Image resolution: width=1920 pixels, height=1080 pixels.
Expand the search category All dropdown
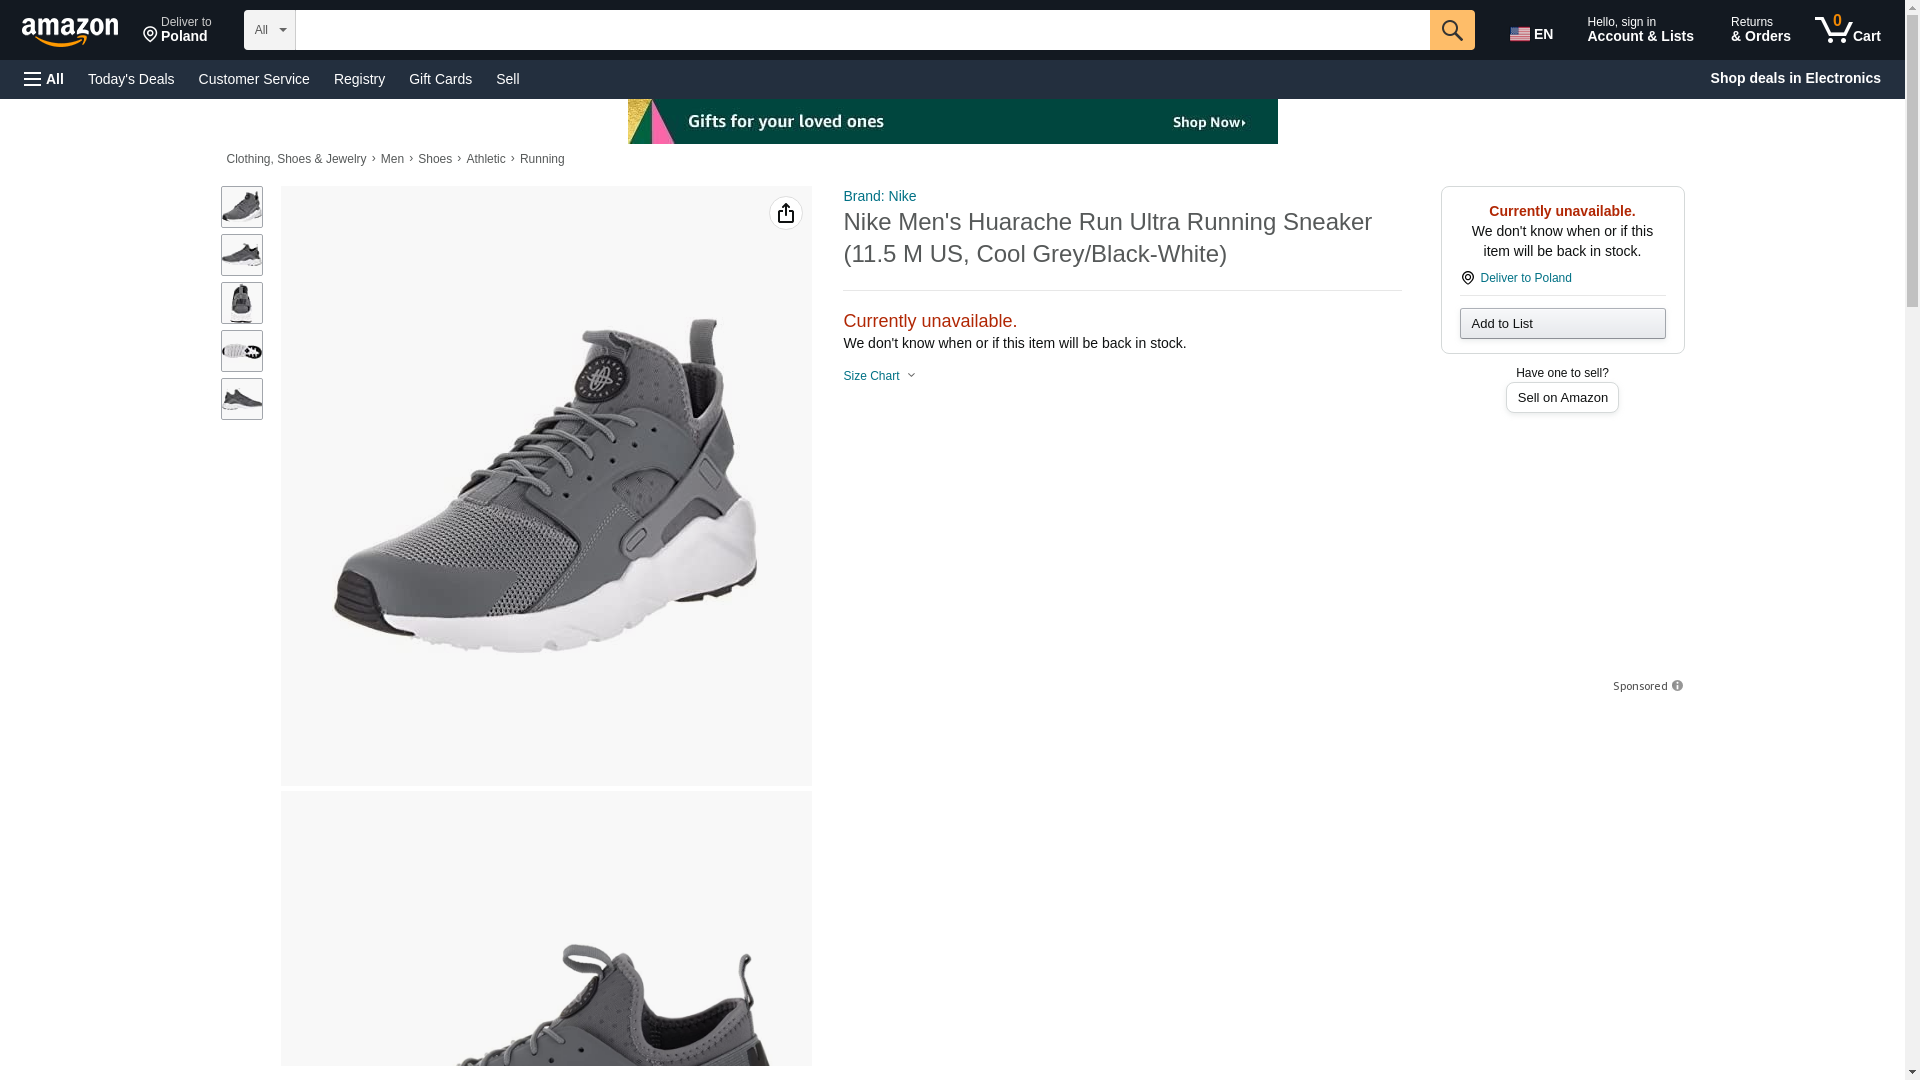point(269,30)
